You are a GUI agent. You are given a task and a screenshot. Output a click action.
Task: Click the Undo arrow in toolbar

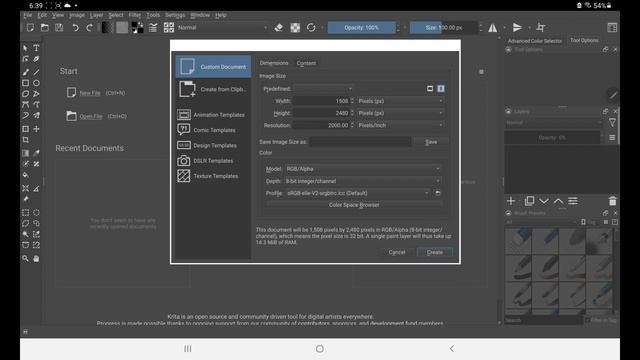[75, 28]
